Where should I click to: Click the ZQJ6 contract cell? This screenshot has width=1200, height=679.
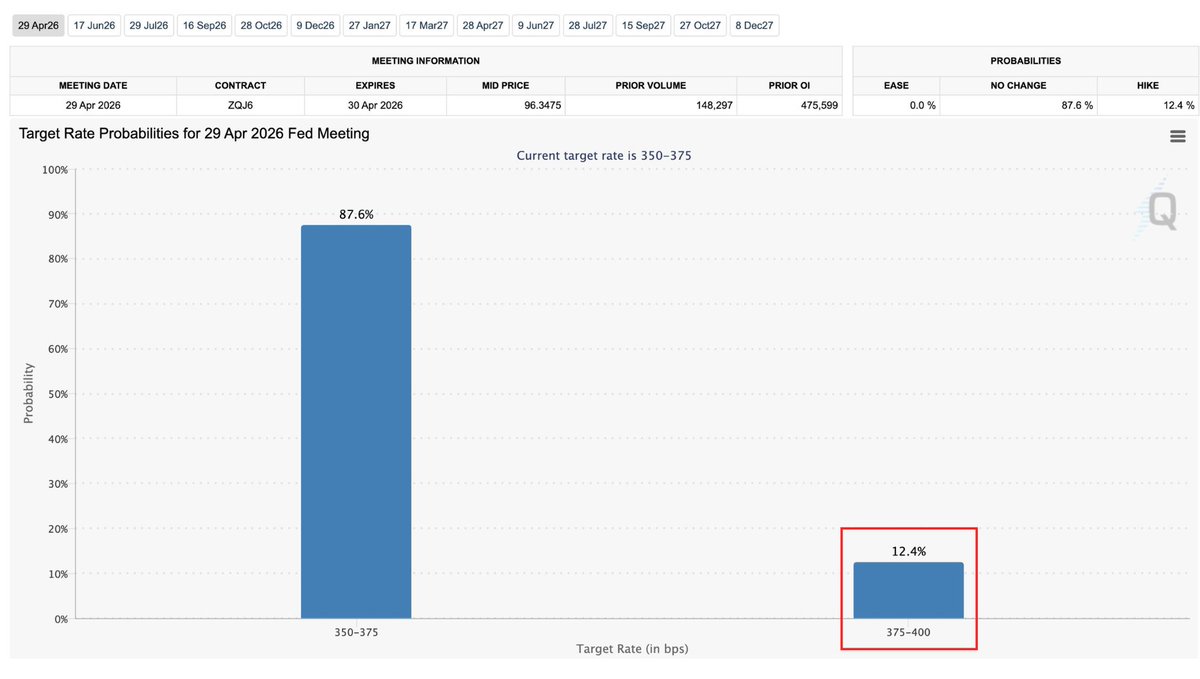click(x=240, y=105)
